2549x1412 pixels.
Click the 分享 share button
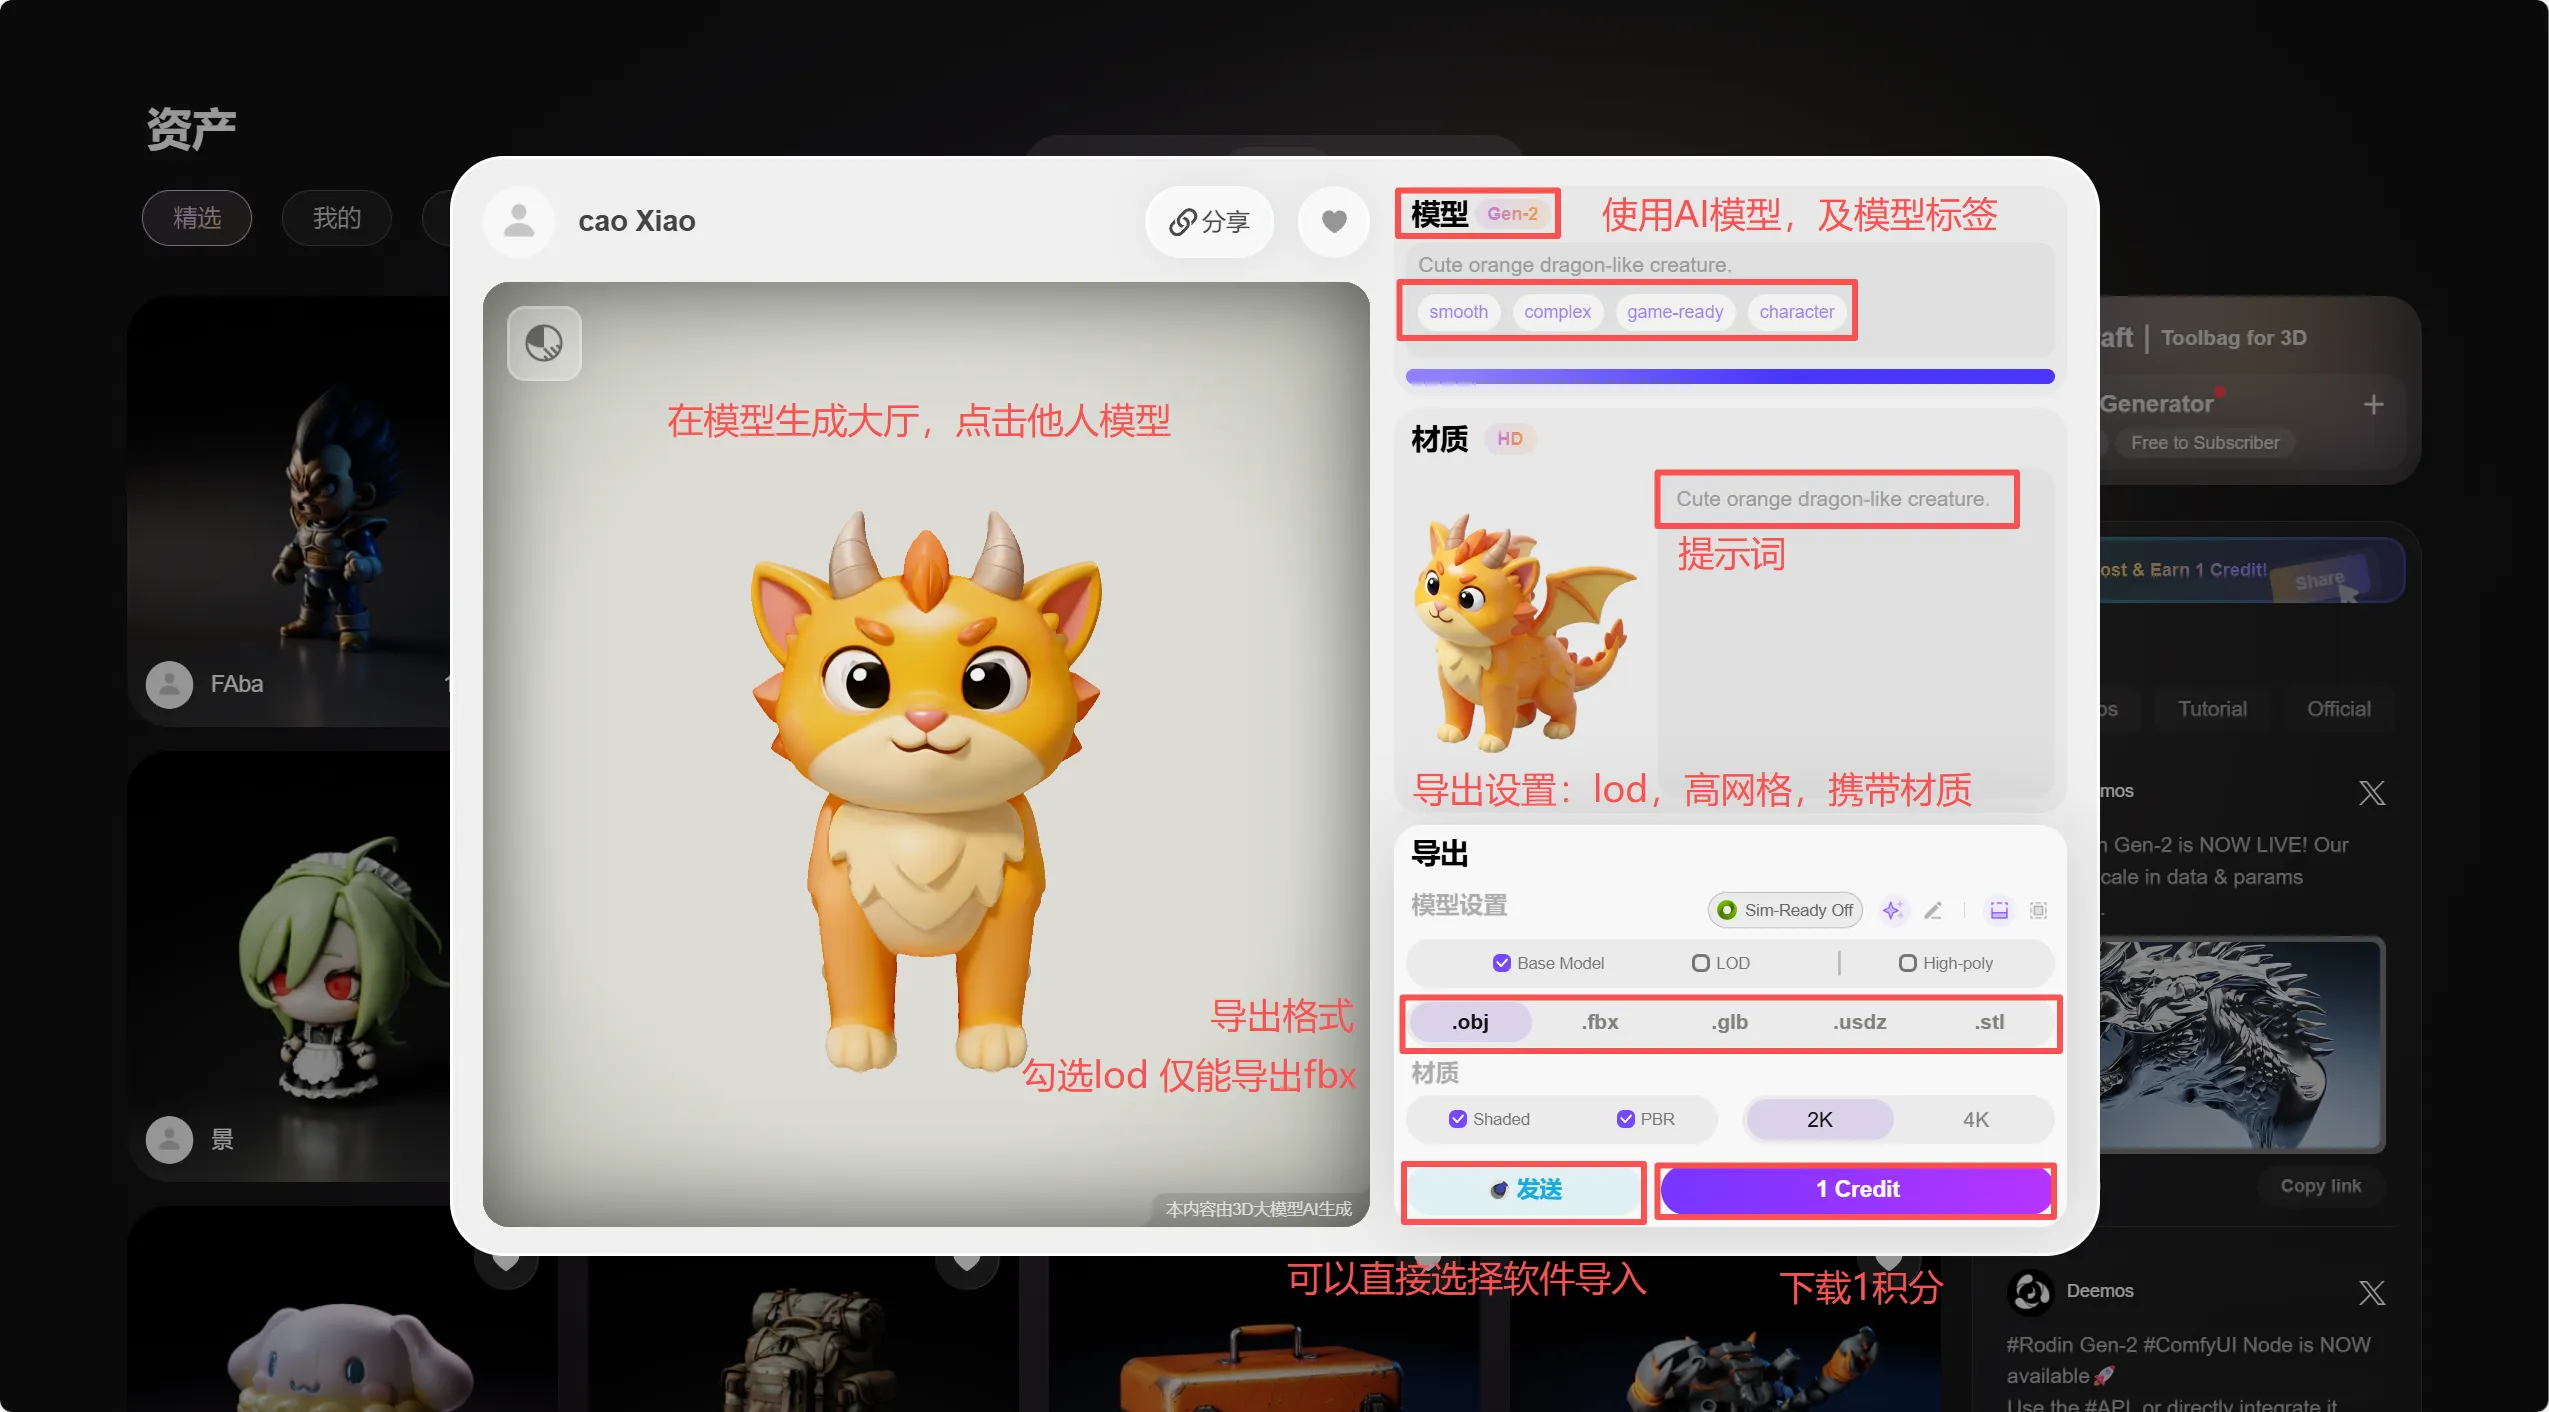[x=1209, y=221]
